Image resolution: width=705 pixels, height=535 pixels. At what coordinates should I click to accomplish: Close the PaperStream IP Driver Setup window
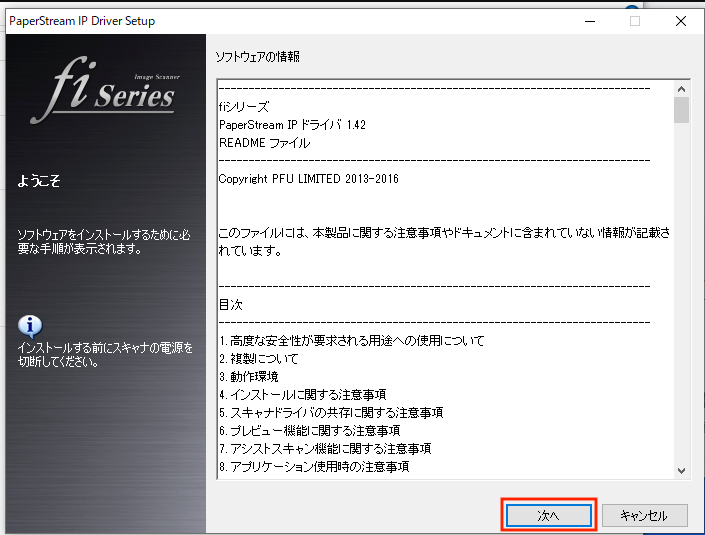point(681,21)
